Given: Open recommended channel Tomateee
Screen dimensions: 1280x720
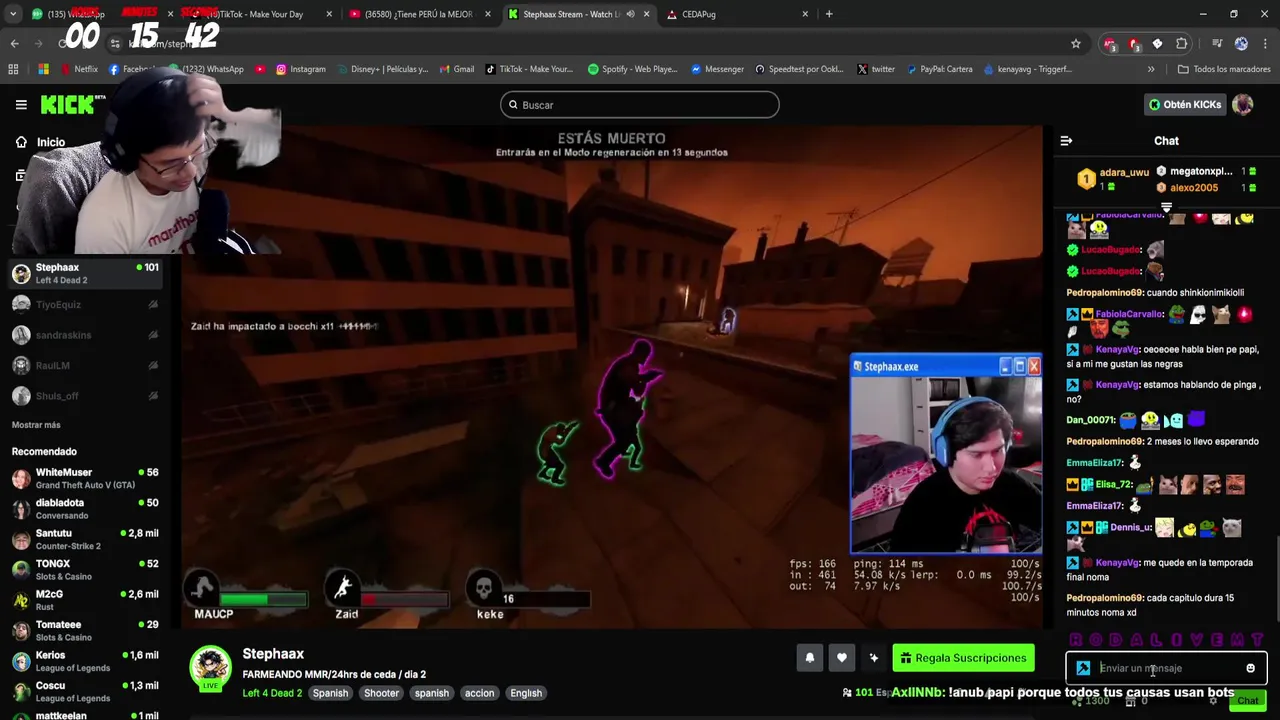Looking at the screenshot, I should tap(85, 631).
